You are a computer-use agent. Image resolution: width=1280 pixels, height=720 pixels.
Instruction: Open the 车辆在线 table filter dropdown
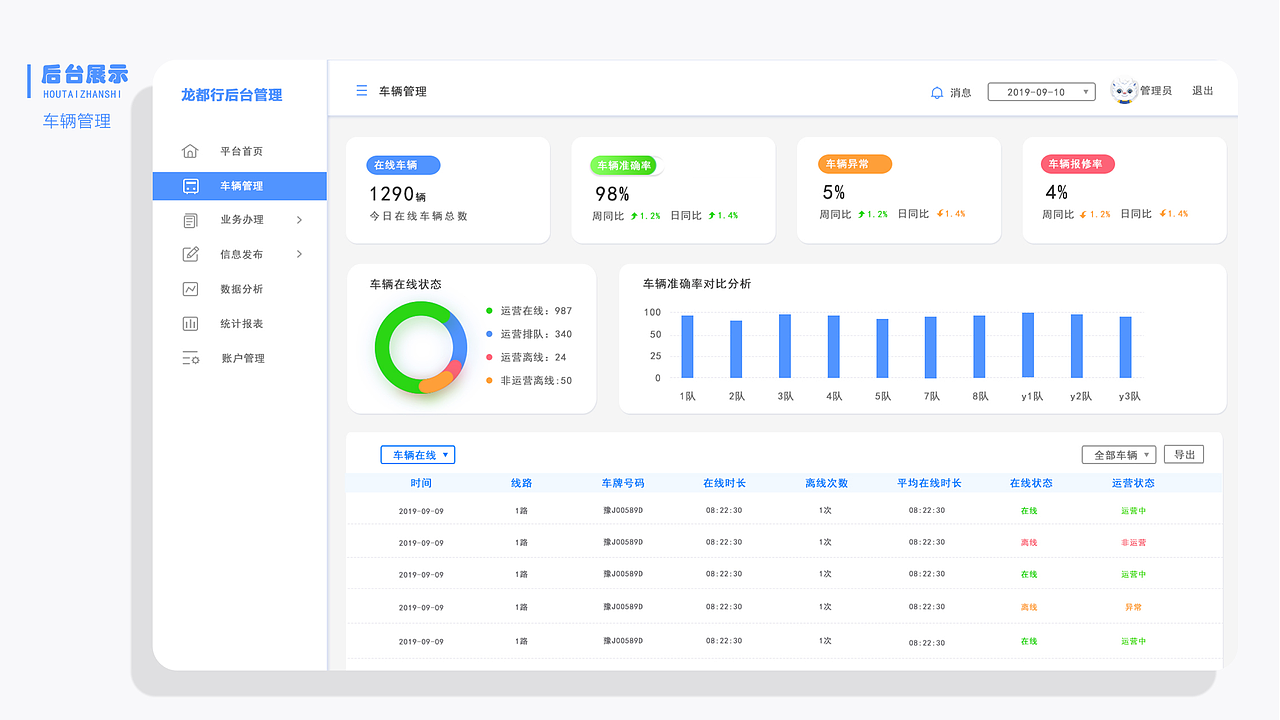tap(418, 455)
